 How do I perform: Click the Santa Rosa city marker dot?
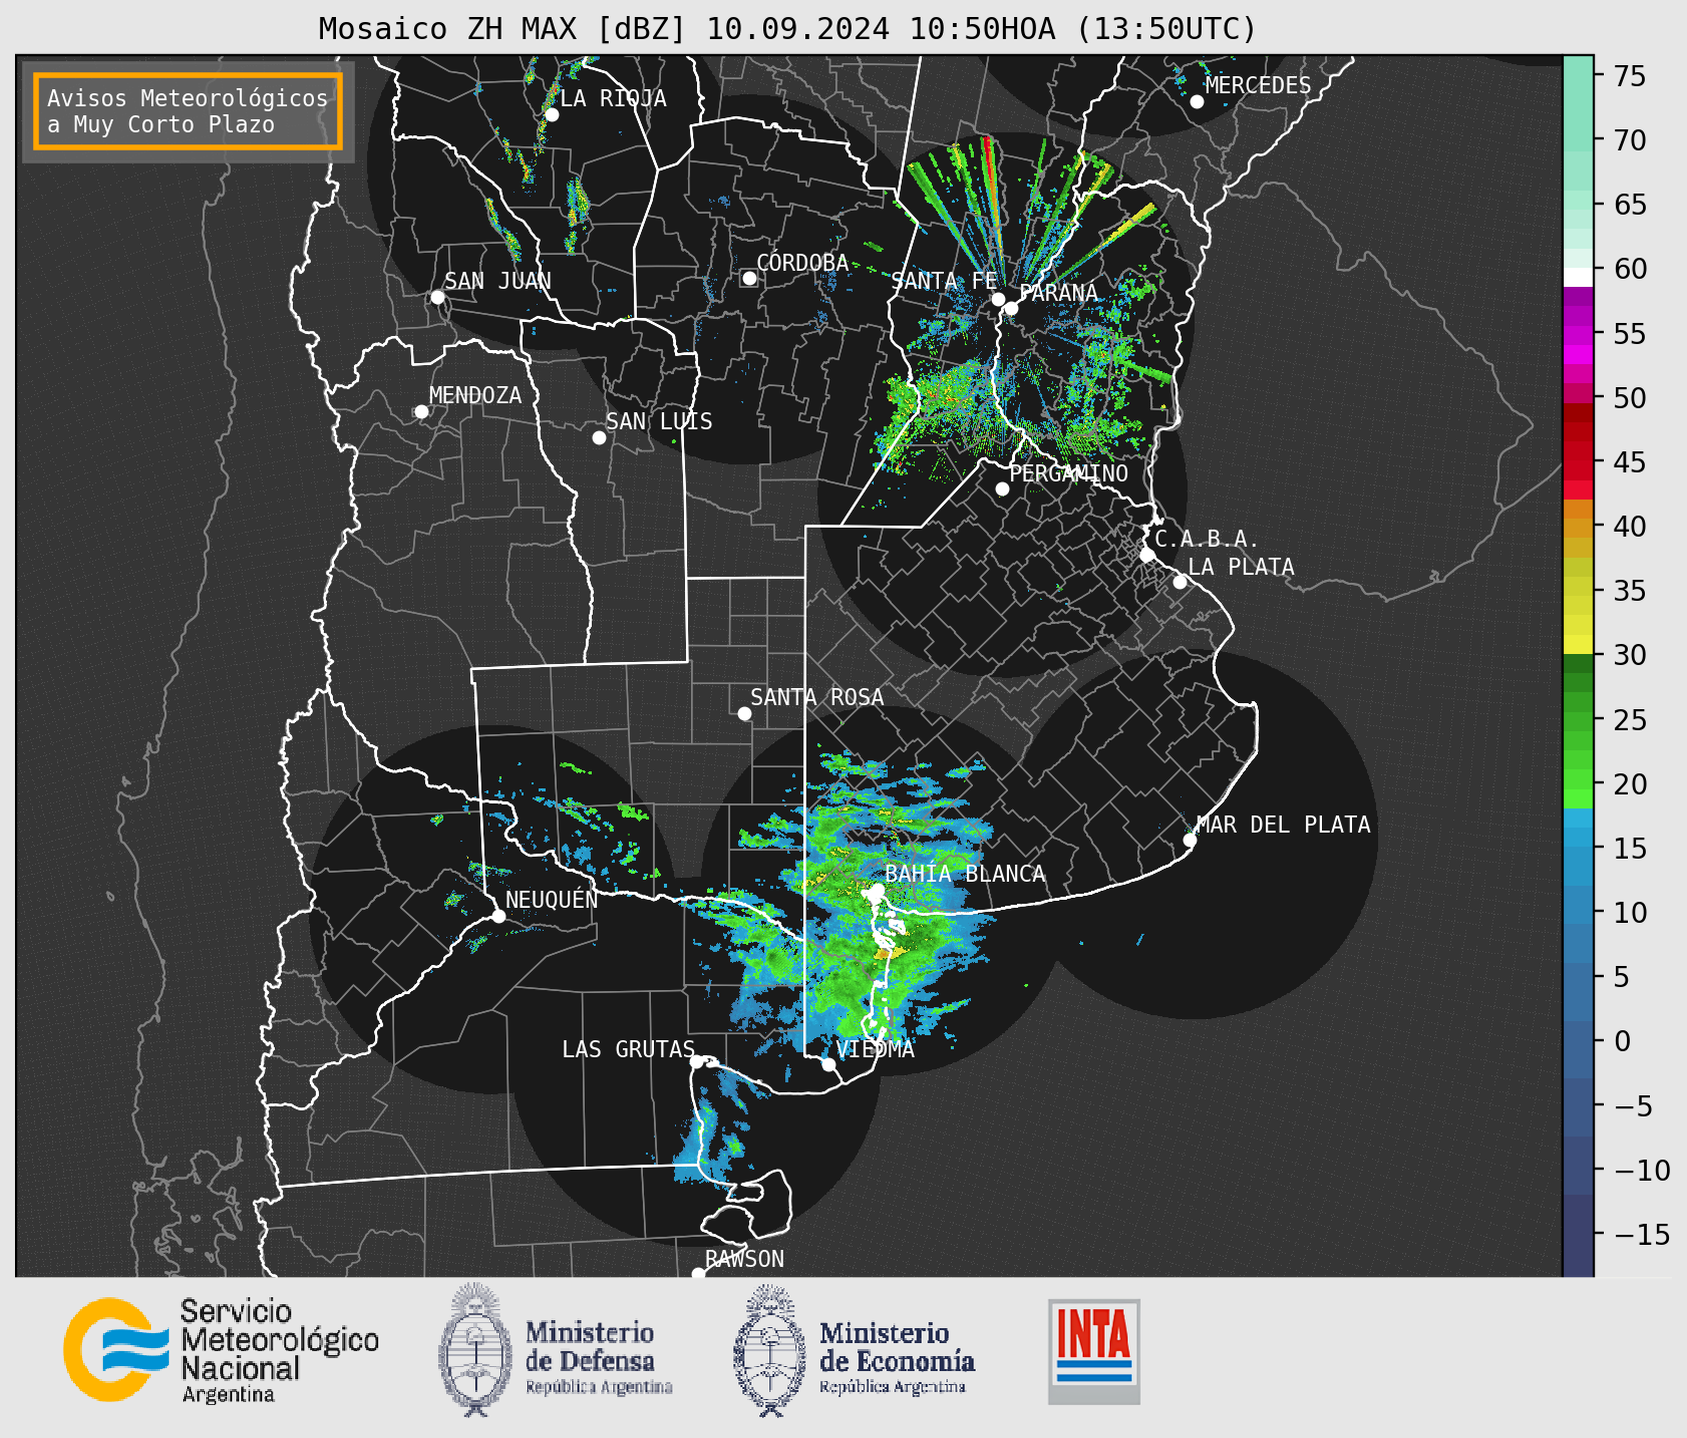coord(744,713)
